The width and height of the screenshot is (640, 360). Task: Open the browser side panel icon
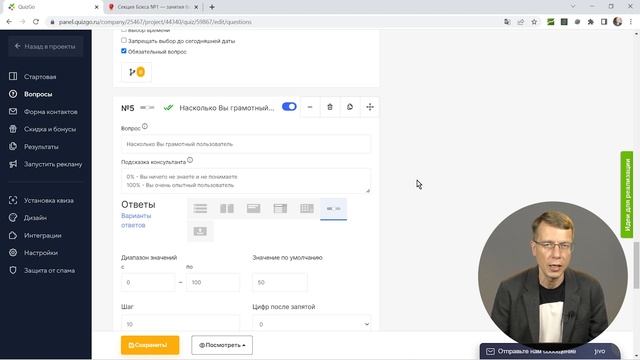pyautogui.click(x=604, y=22)
